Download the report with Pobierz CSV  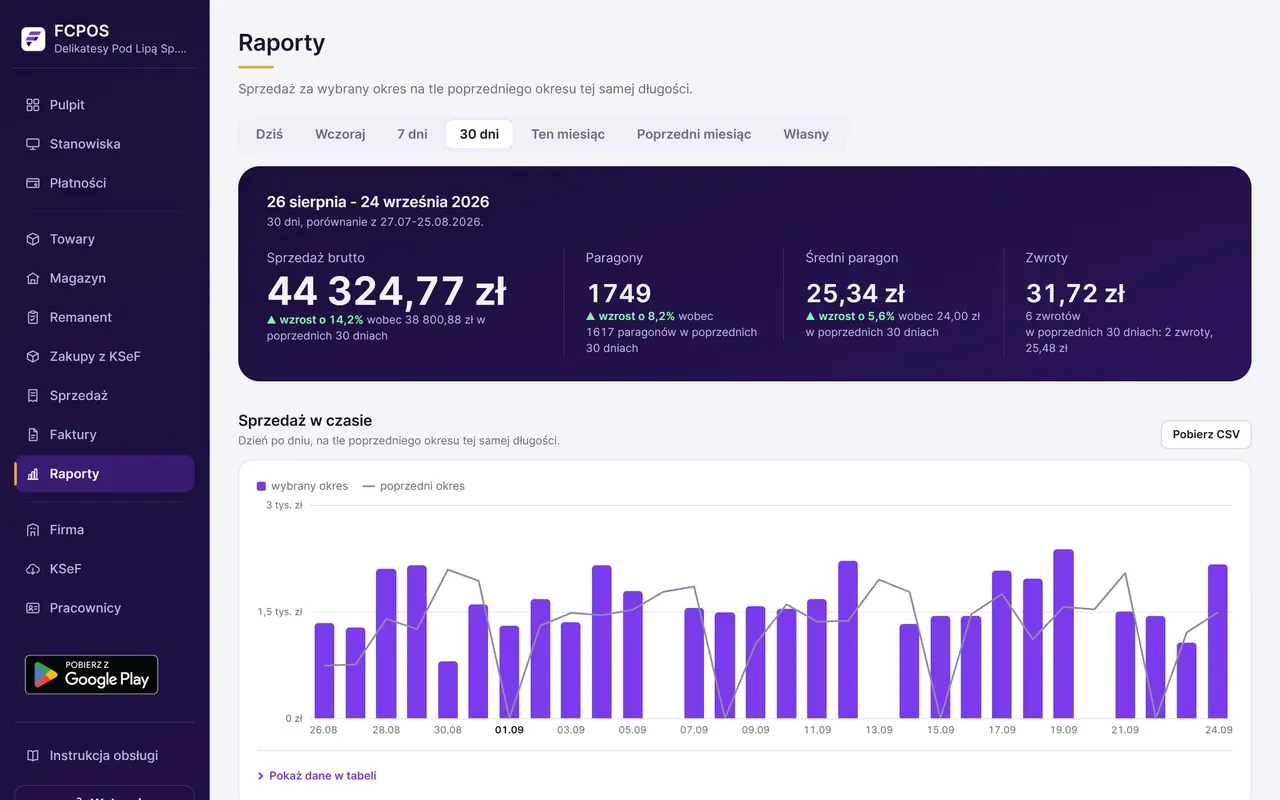tap(1206, 435)
